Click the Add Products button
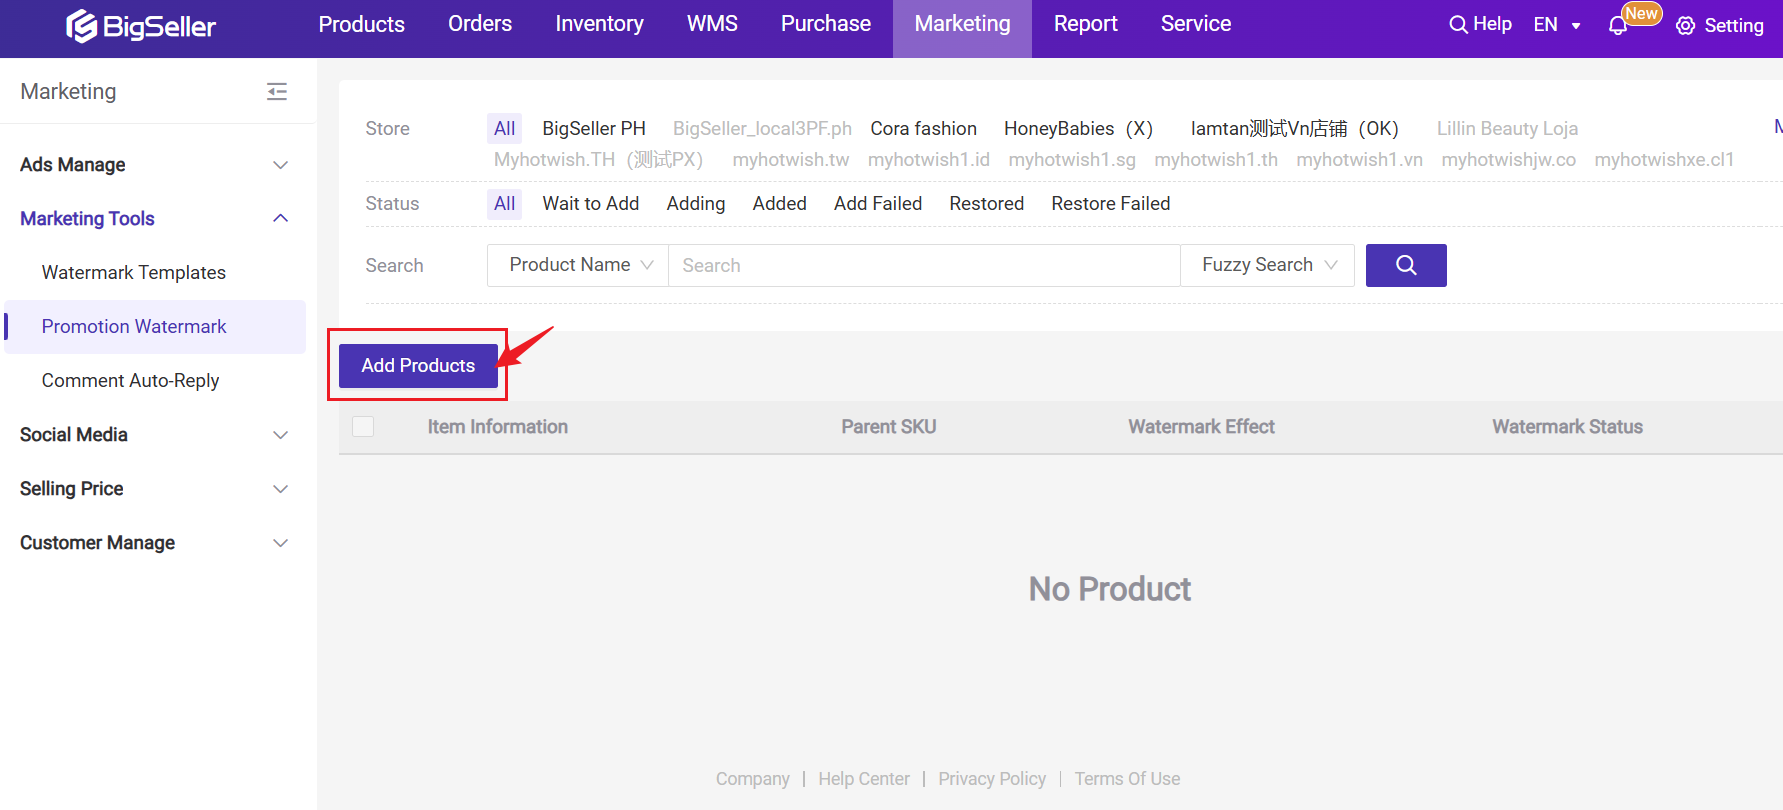The image size is (1783, 810). coord(418,366)
